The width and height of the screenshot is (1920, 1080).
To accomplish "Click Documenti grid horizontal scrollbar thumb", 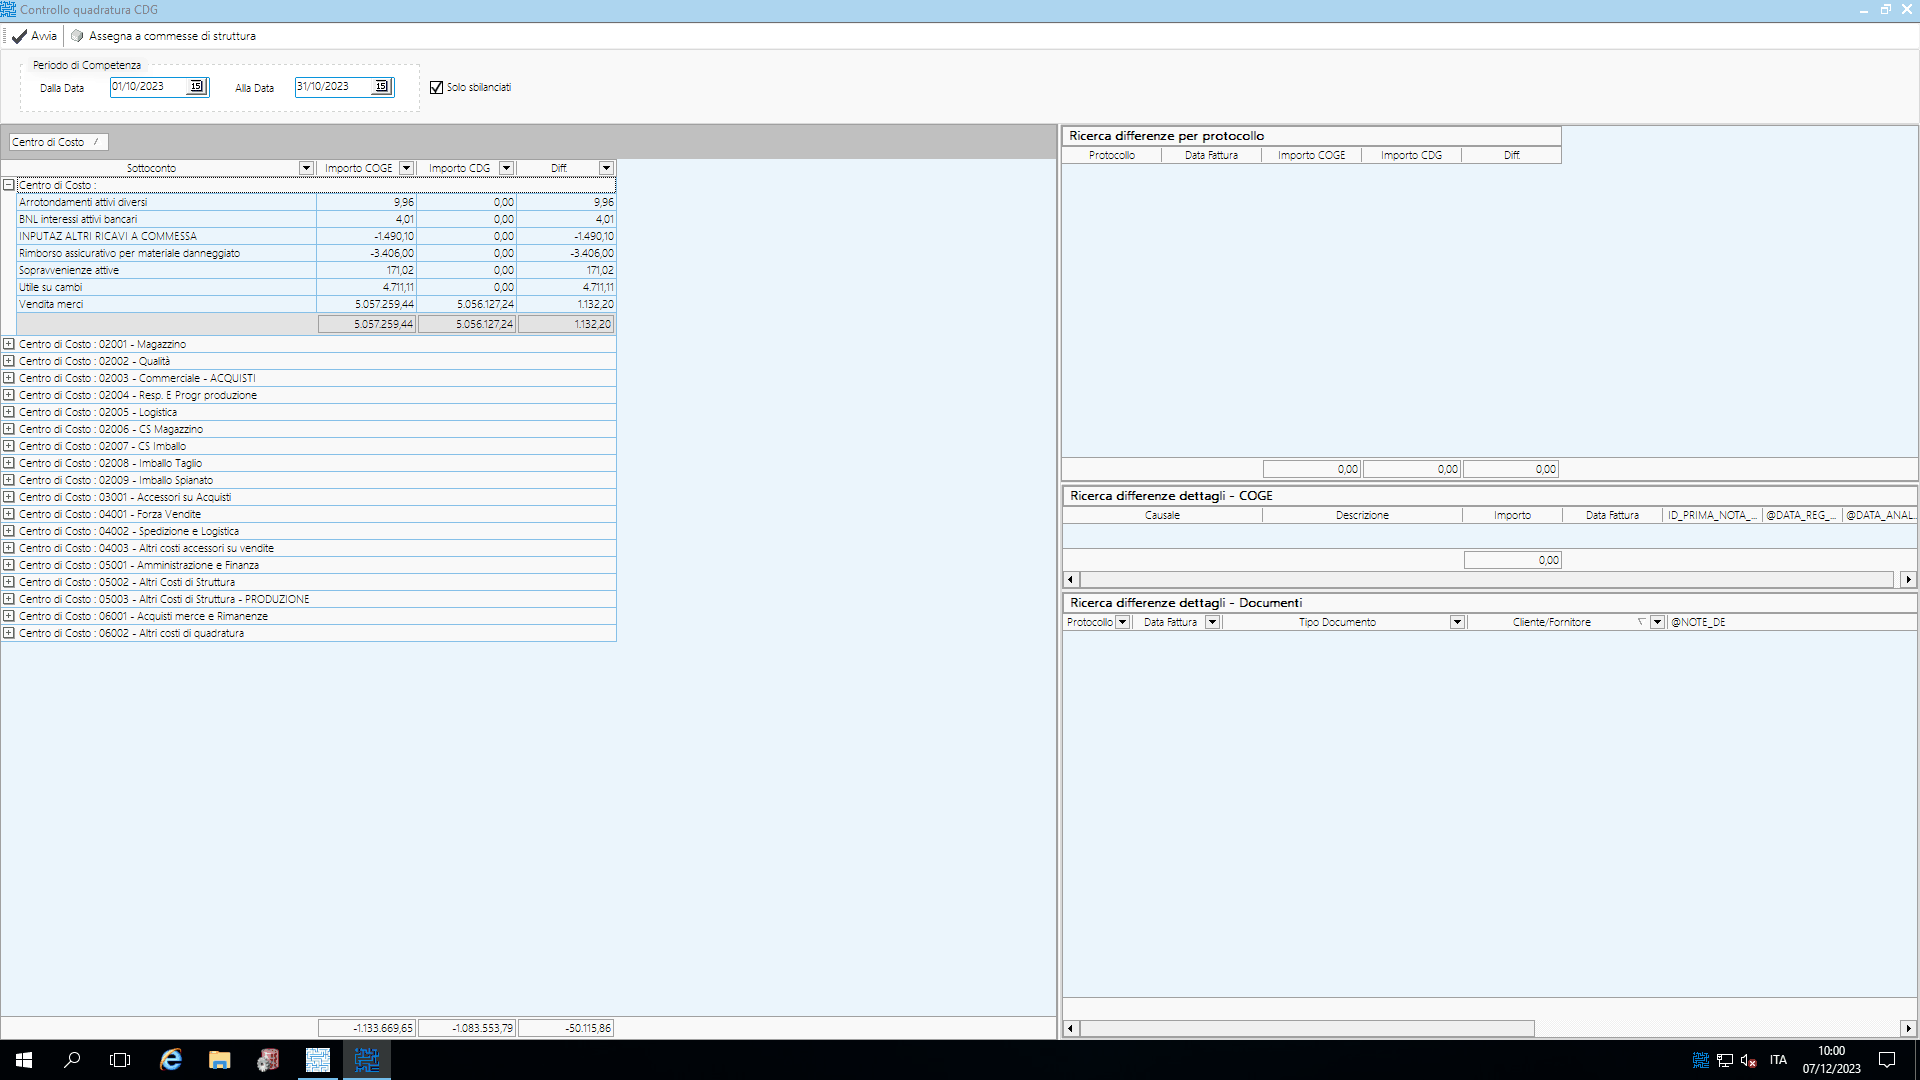I will coord(1307,1028).
